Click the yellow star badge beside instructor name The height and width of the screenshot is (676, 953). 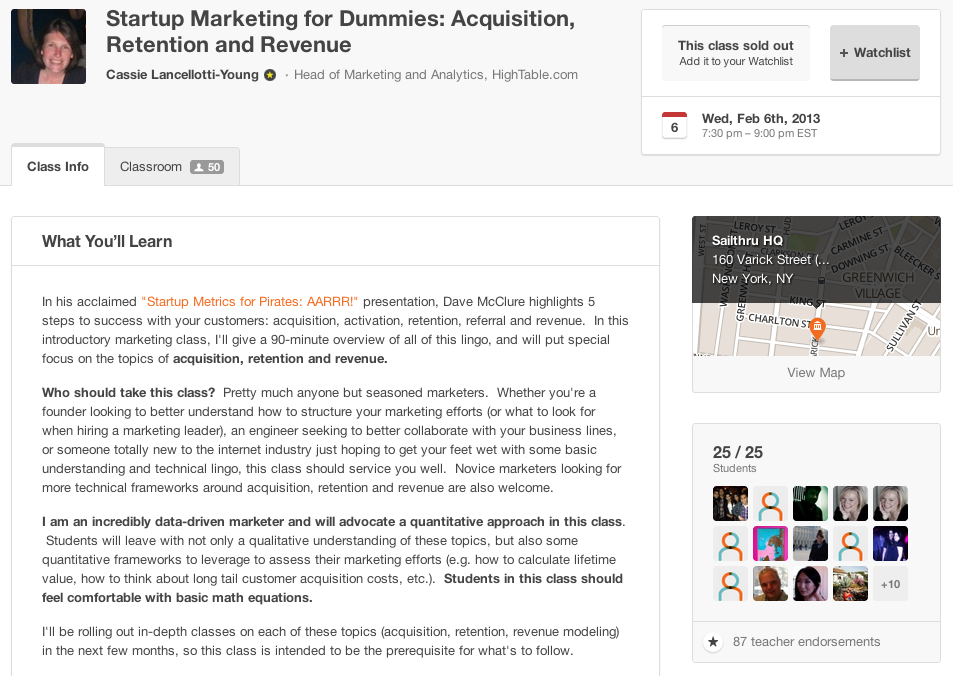coord(270,75)
